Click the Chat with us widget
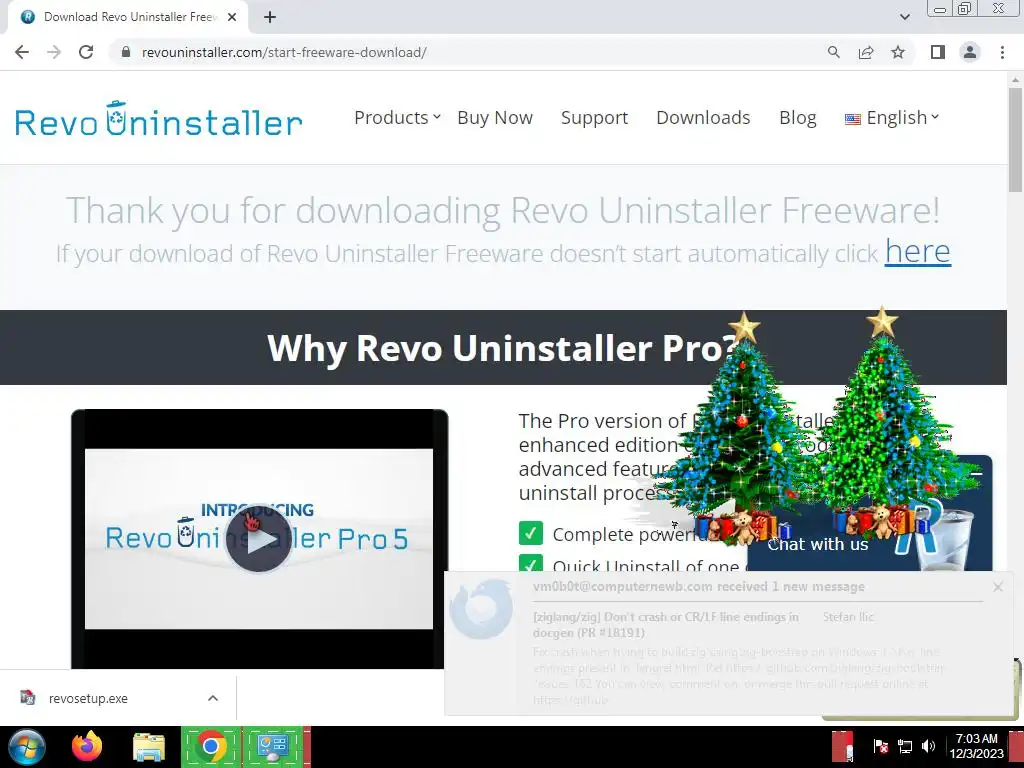Screen dimensions: 1024x768 coord(818,544)
